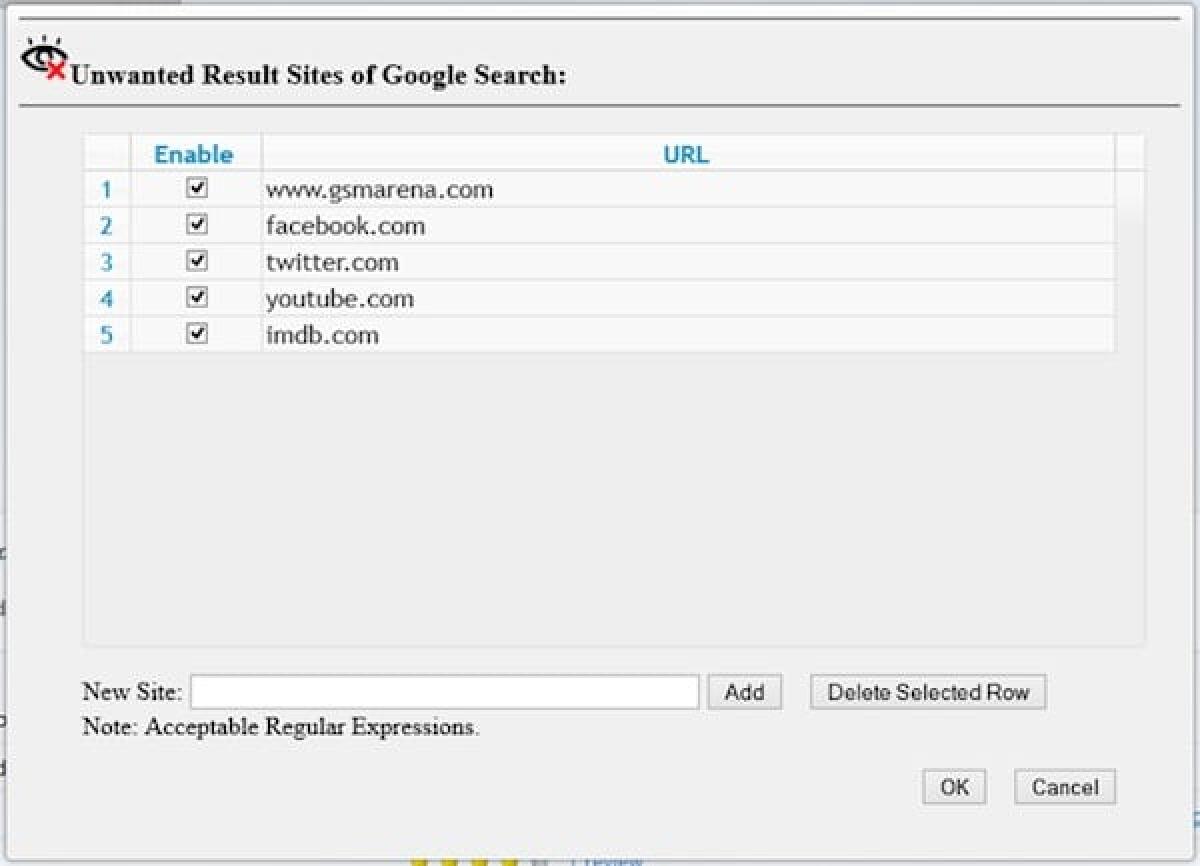
Task: Click the Enable column header
Action: (x=194, y=154)
